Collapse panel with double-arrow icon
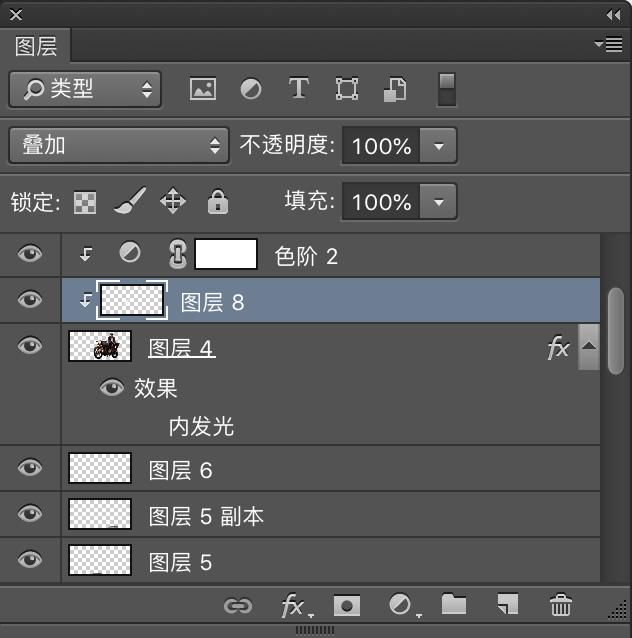632x638 pixels. click(x=613, y=15)
